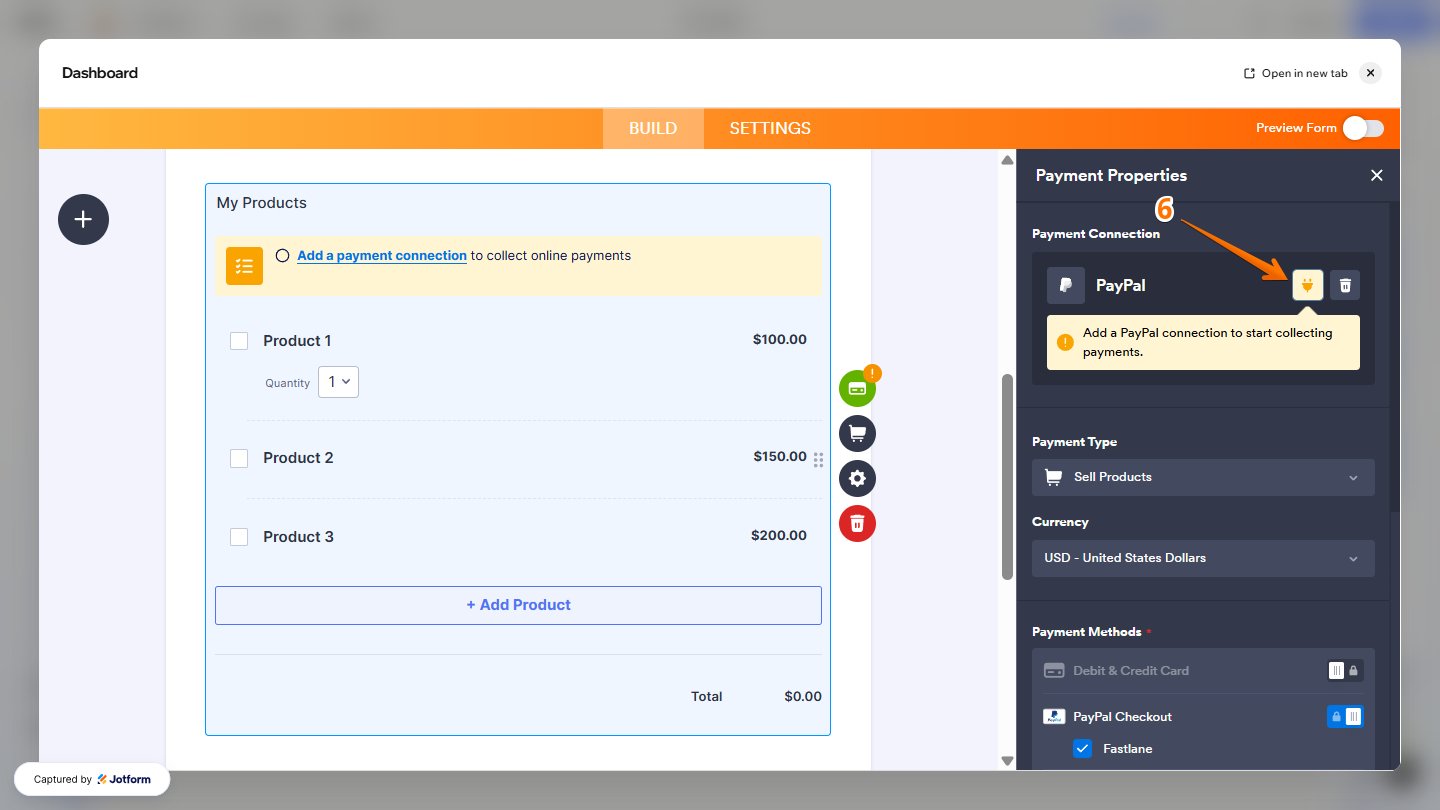Open the Payment Type dropdown

(1203, 477)
